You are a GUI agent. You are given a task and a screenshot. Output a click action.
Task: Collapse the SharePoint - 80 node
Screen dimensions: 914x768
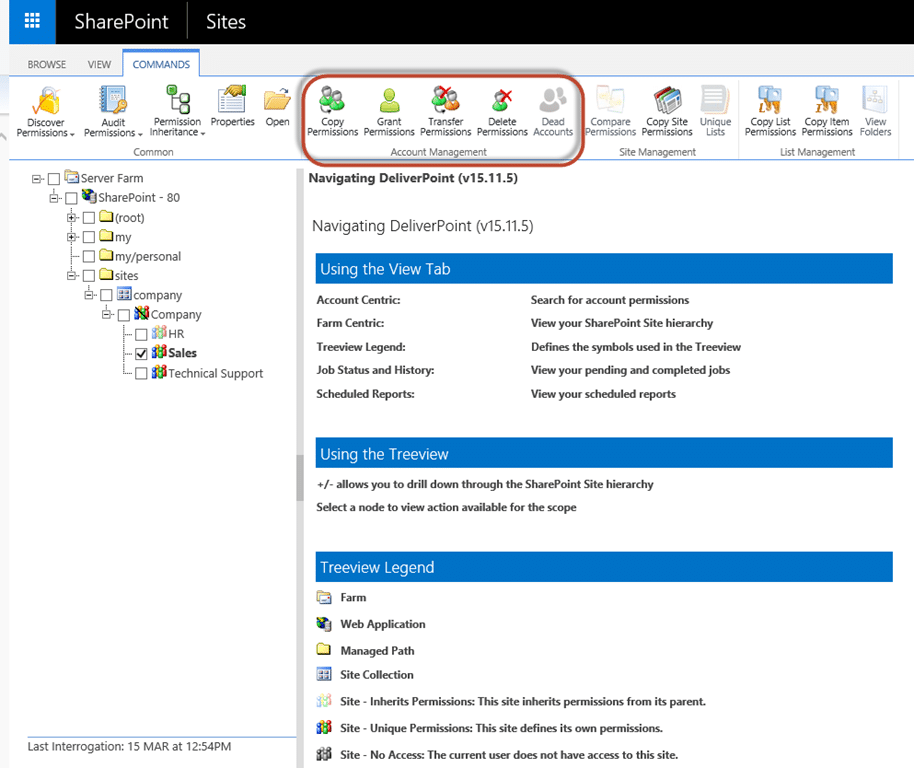coord(54,198)
